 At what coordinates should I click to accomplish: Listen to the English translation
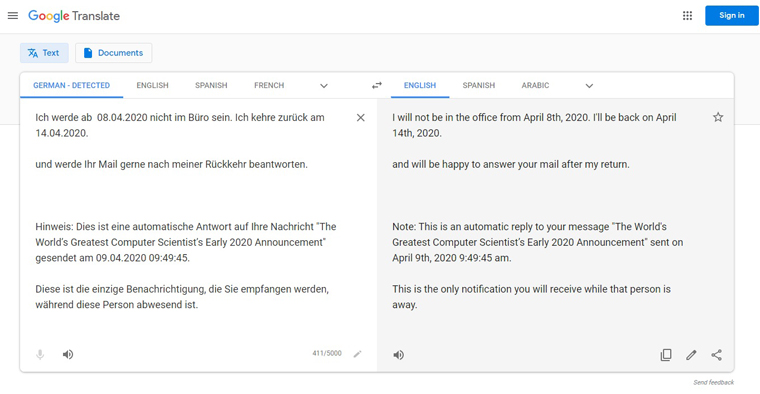(x=398, y=355)
